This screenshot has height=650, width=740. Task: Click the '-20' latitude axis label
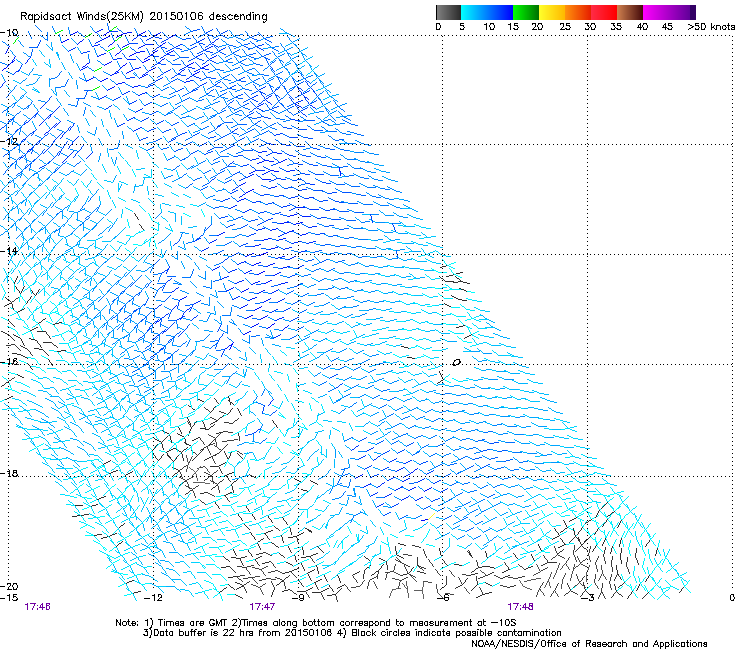click(x=9, y=586)
